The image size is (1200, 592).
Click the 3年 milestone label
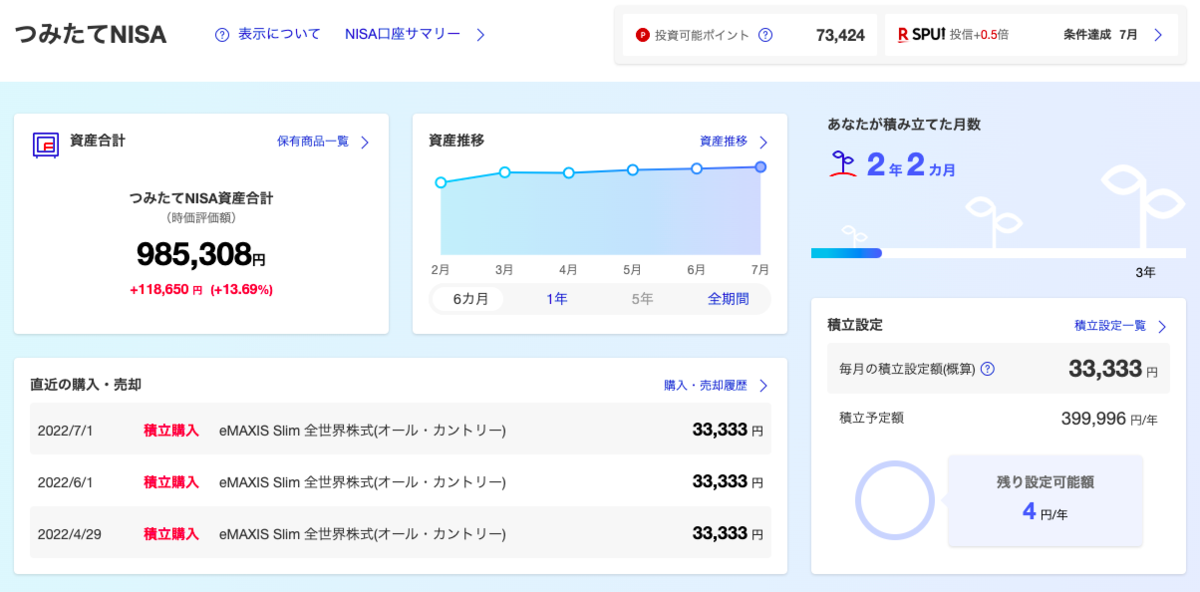(1145, 272)
